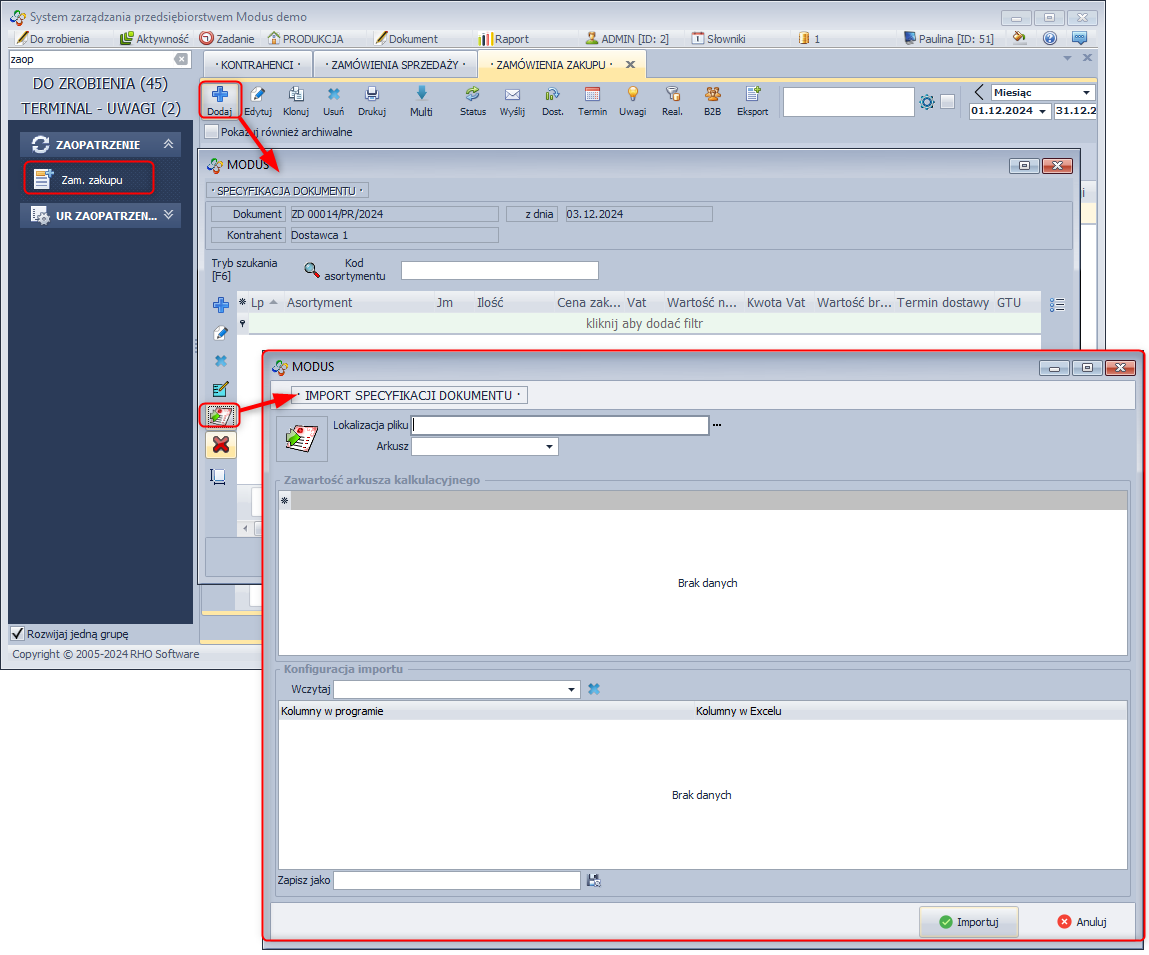Toggle the checkbox next to settings gear
The image size is (1149, 955).
coord(947,102)
